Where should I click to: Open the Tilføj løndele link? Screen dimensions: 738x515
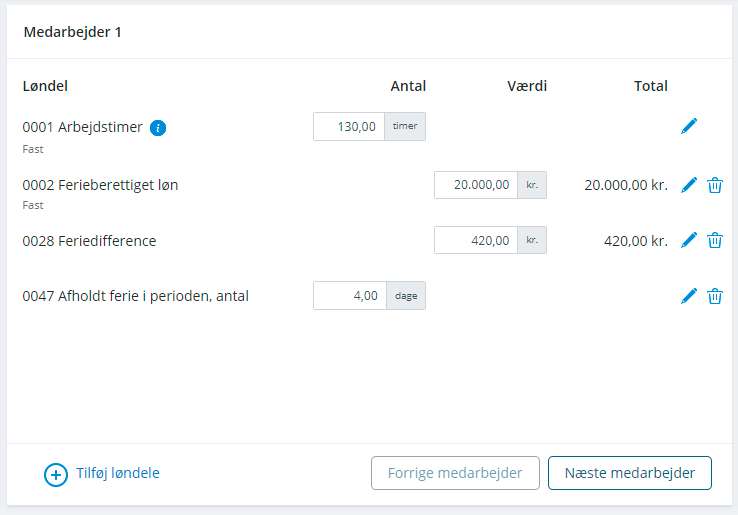[x=118, y=473]
